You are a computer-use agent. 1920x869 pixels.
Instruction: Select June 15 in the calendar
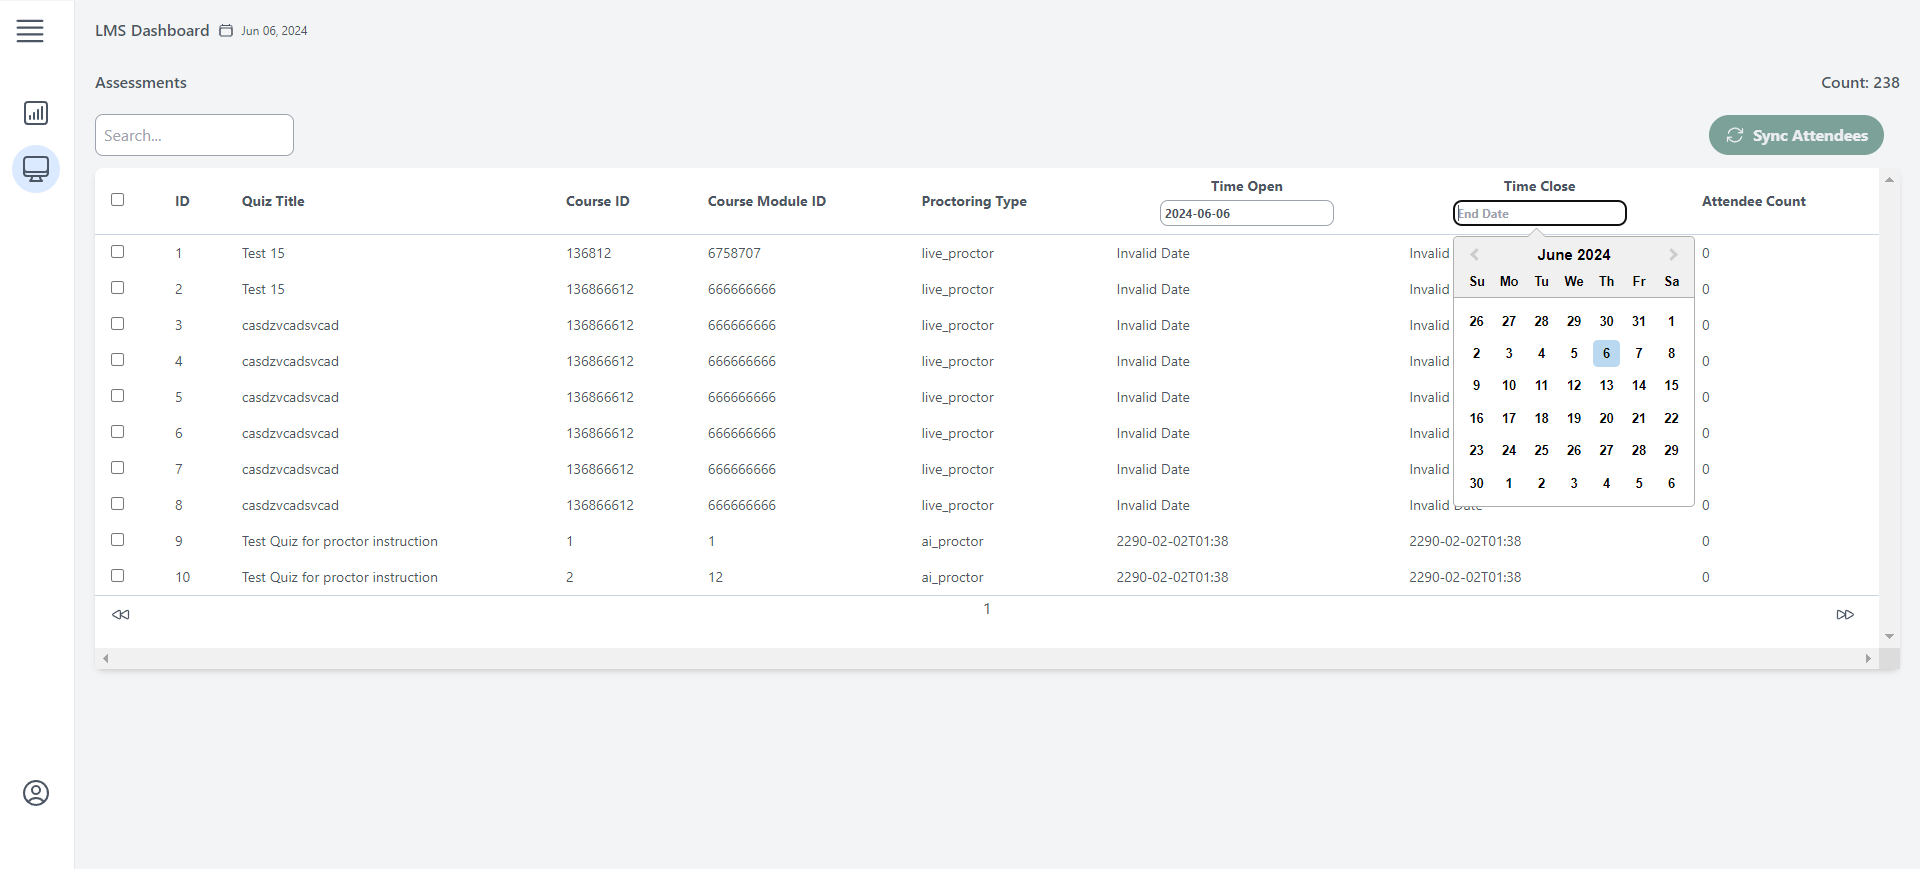(x=1671, y=386)
